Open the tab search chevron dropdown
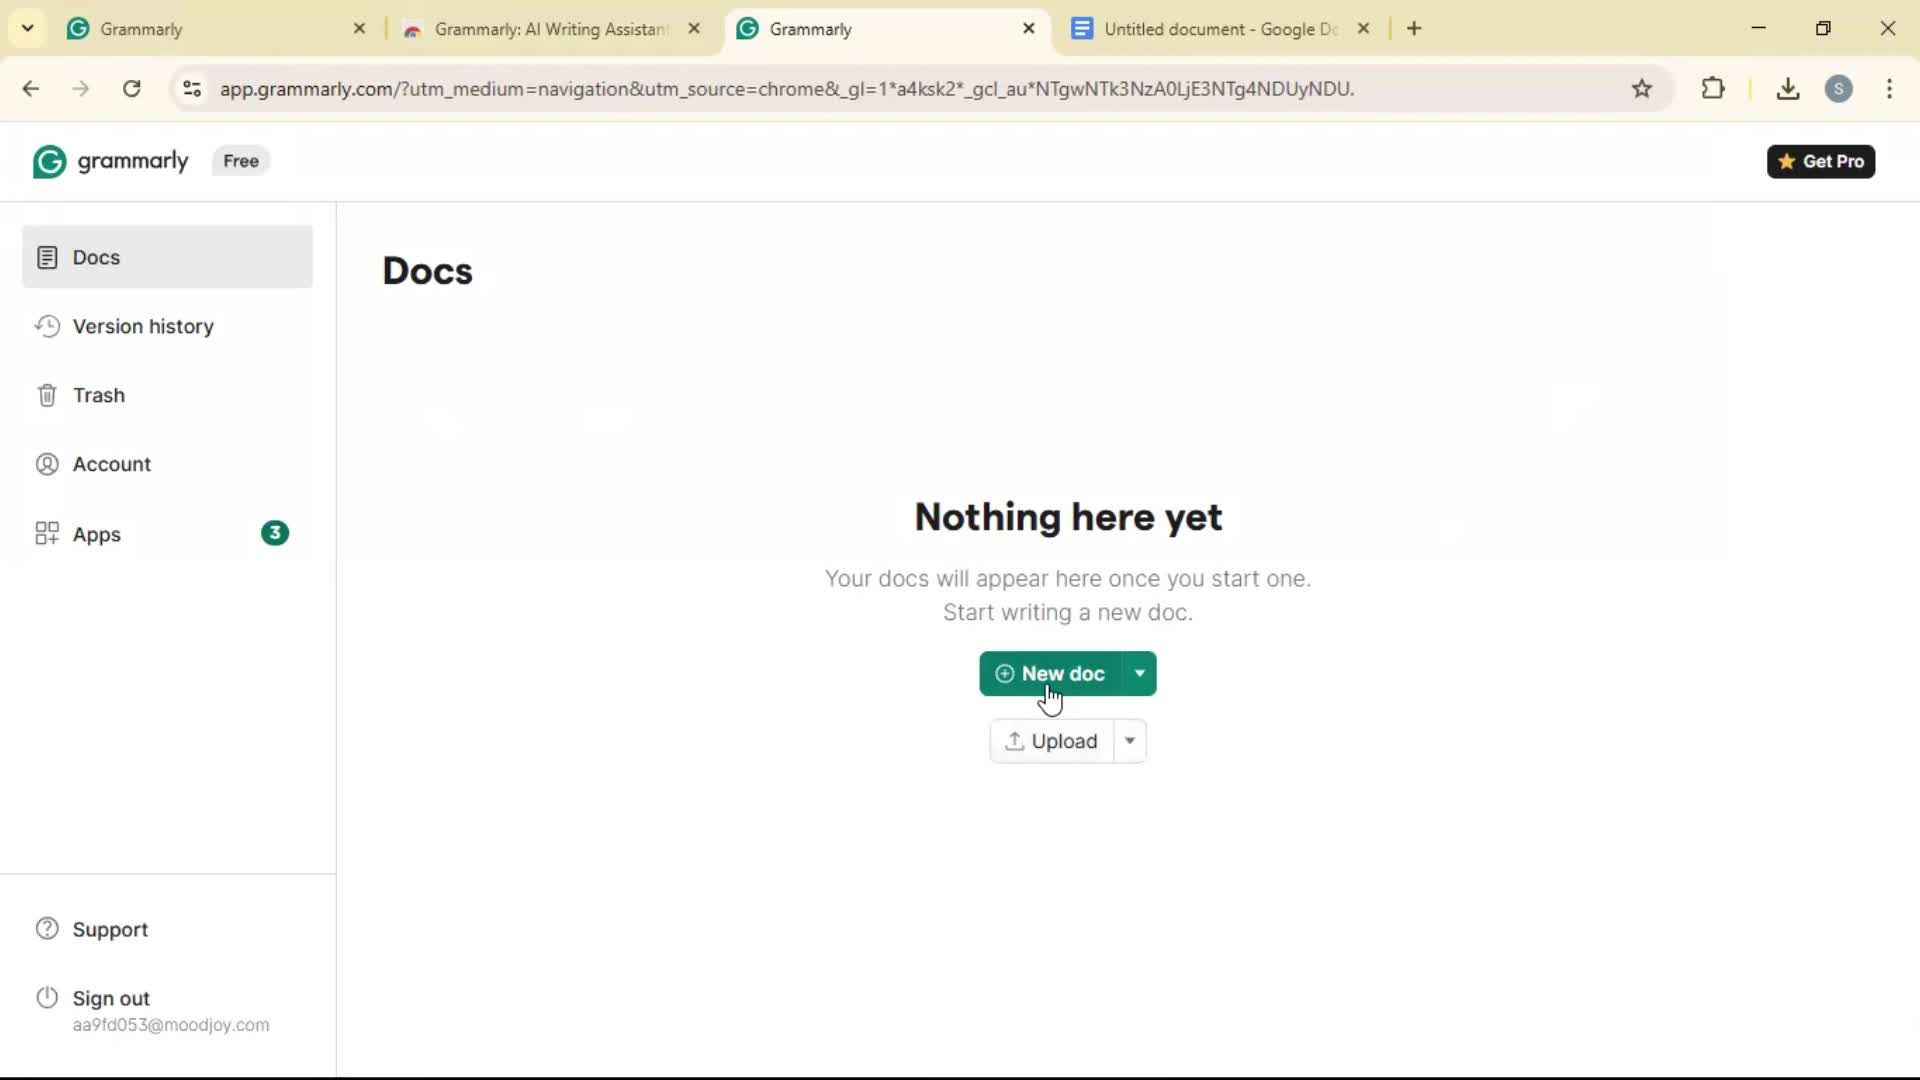 [x=27, y=28]
